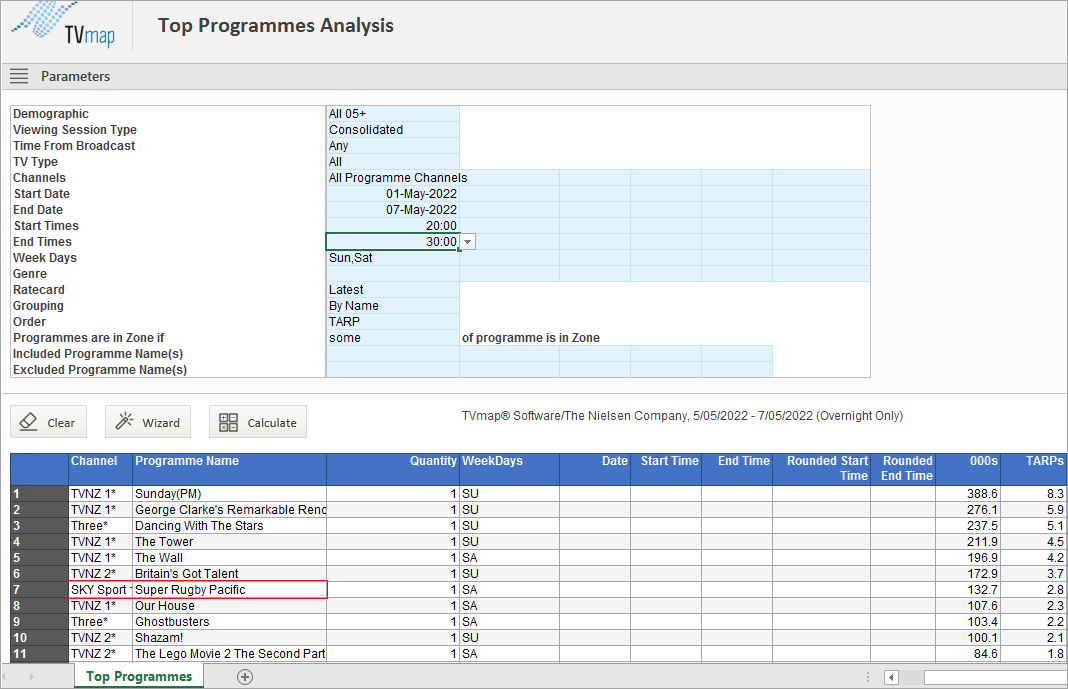1068x689 pixels.
Task: Select Super Rugby Pacific cell
Action: click(230, 590)
